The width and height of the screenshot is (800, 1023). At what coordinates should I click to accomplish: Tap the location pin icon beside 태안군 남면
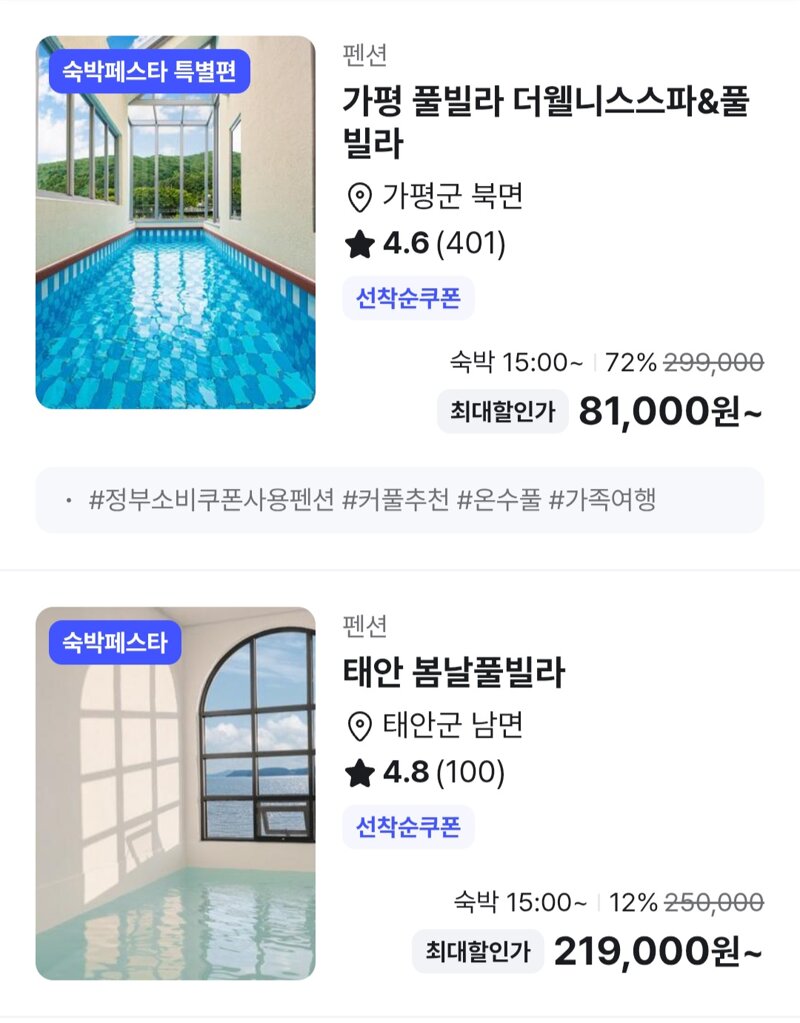tap(359, 727)
